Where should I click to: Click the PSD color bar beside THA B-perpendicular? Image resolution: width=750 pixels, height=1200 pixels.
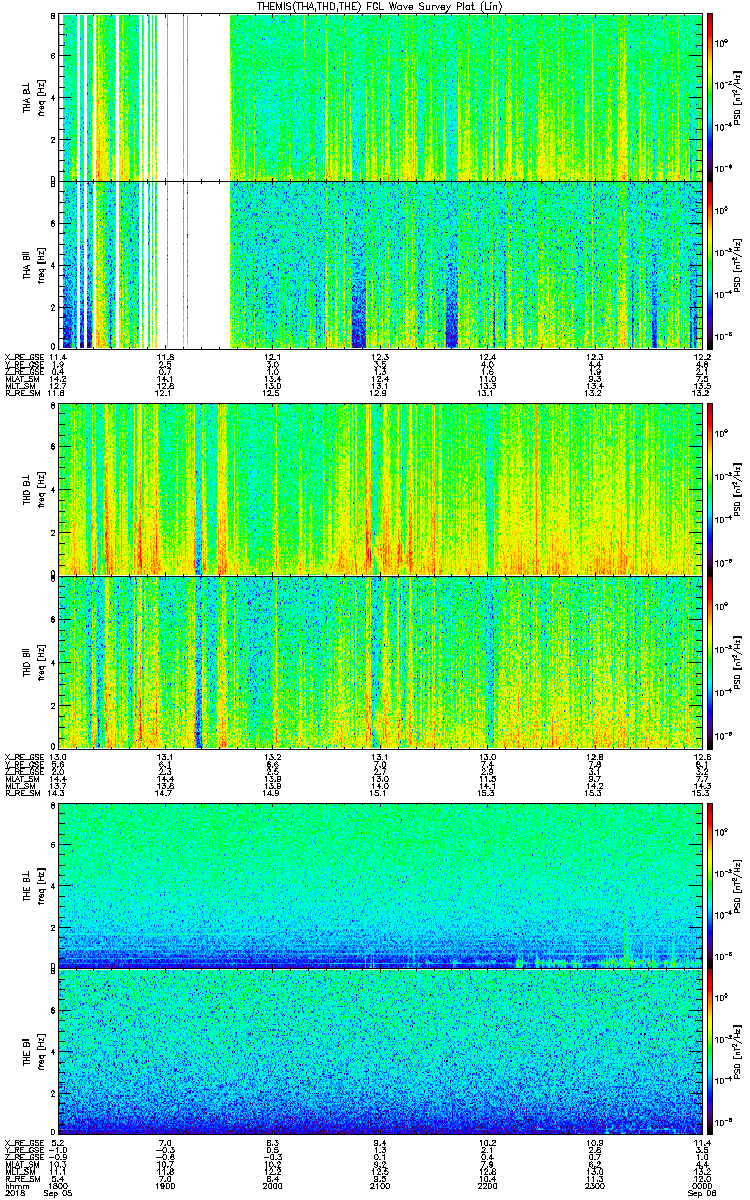pyautogui.click(x=711, y=97)
